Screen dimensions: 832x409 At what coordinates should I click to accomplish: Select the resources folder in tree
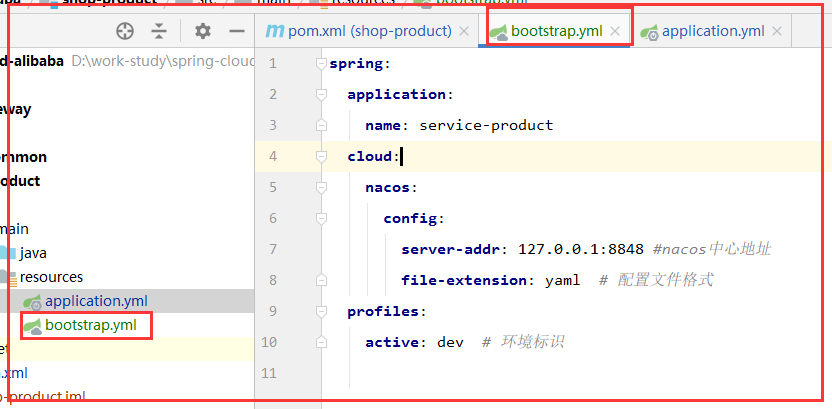(51, 277)
